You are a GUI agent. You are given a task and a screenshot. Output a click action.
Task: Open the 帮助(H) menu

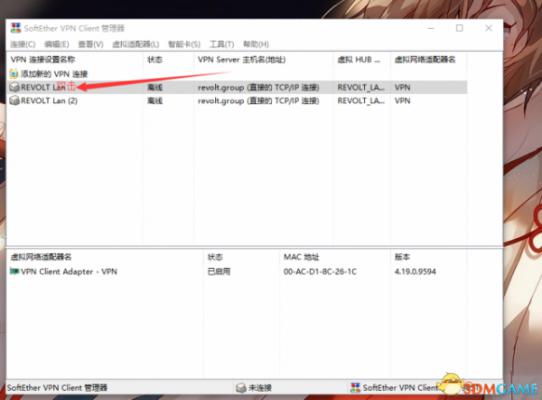256,44
